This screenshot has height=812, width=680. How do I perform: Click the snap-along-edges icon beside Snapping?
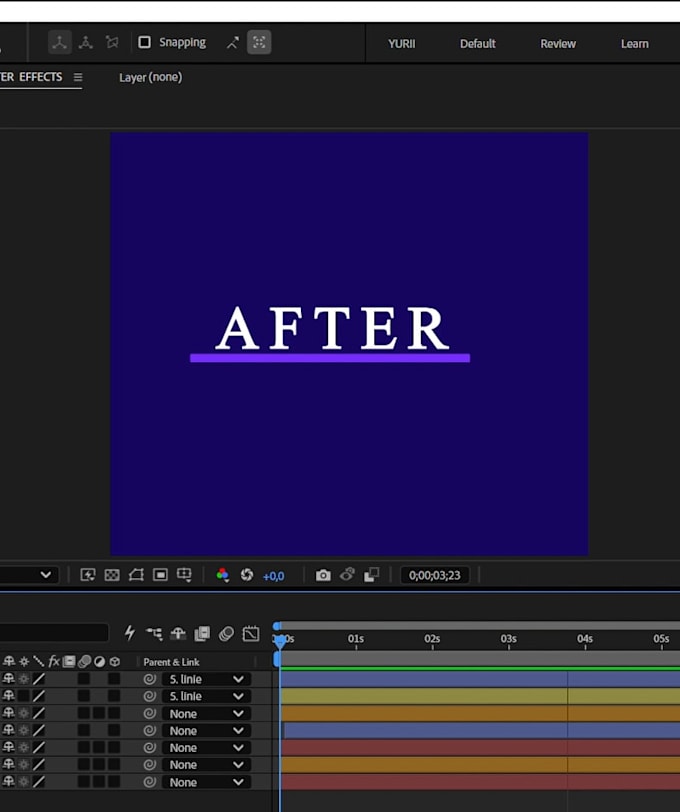point(233,42)
